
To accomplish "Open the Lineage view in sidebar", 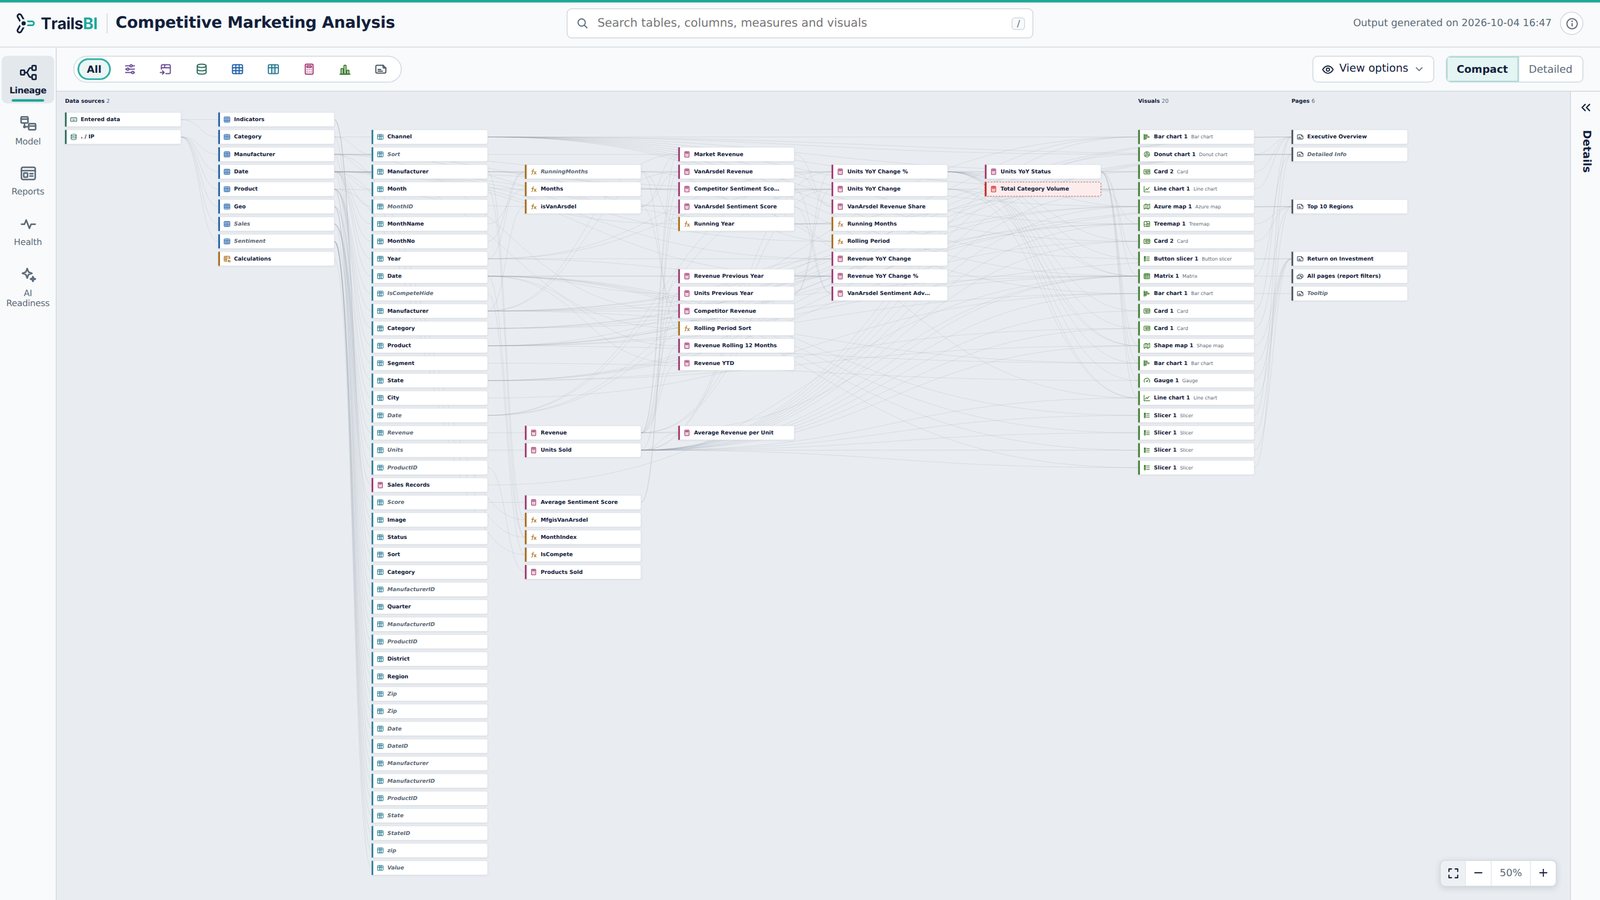I will click(28, 80).
